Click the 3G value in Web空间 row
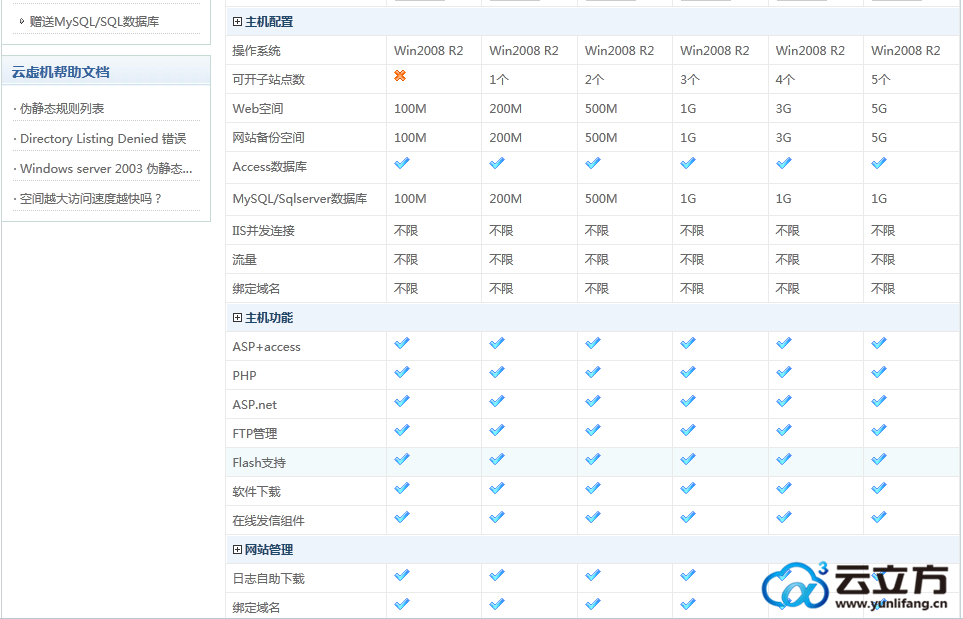 pos(783,109)
